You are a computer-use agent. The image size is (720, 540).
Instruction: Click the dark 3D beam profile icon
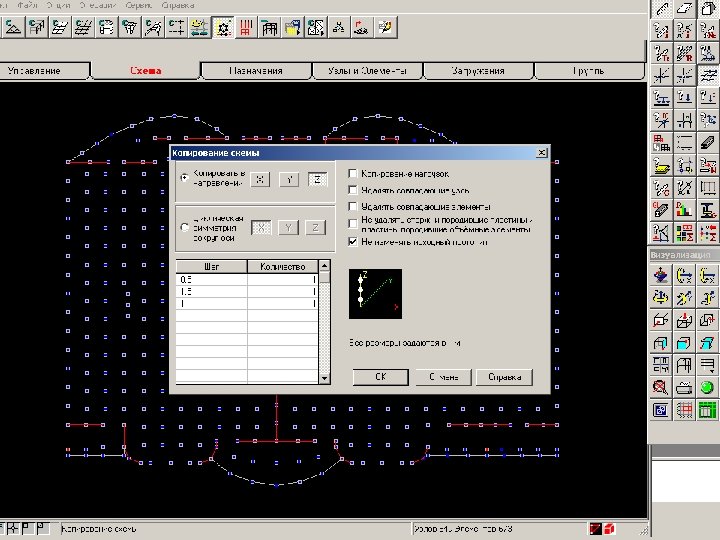pyautogui.click(x=708, y=143)
